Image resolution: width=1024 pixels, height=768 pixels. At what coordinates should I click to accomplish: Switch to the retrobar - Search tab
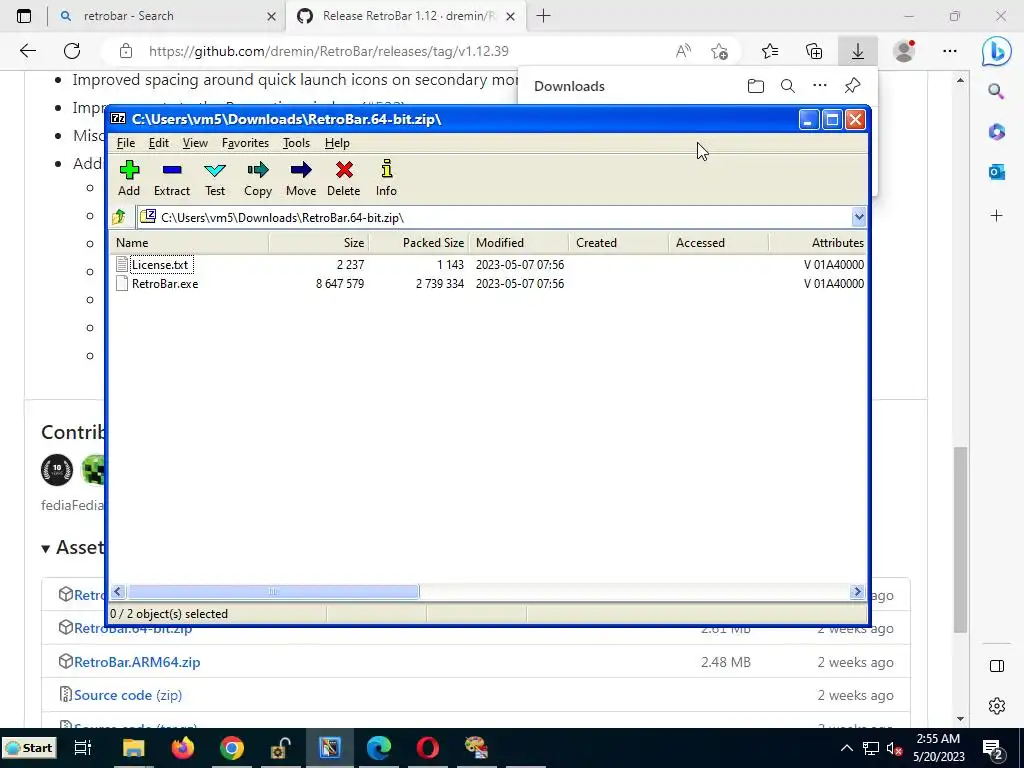click(163, 16)
